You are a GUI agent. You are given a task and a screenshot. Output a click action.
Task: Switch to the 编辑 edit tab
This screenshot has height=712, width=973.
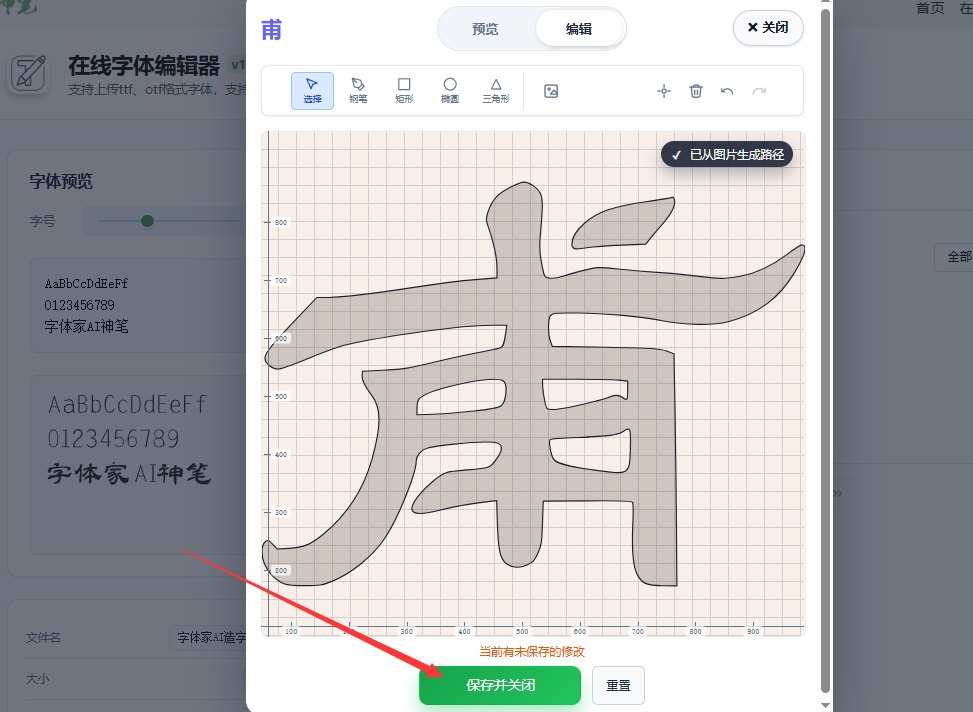(579, 29)
